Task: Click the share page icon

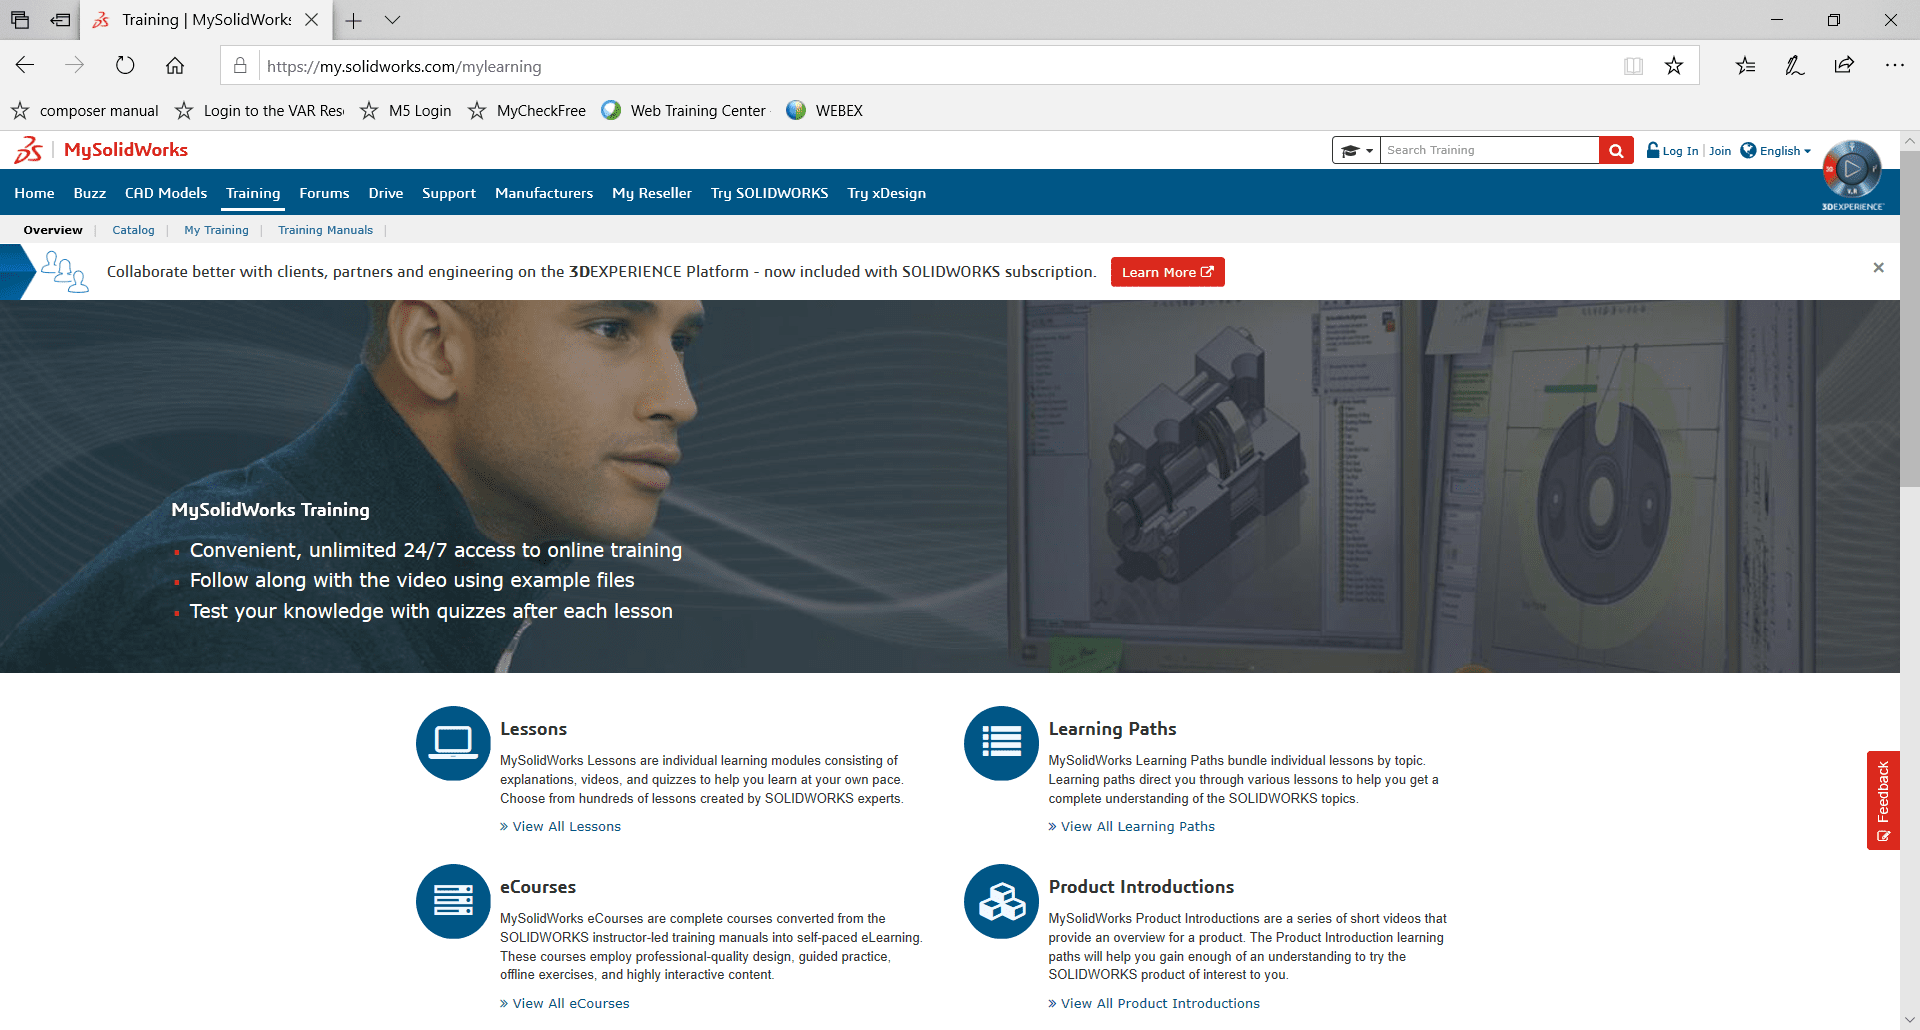Action: pos(1844,66)
